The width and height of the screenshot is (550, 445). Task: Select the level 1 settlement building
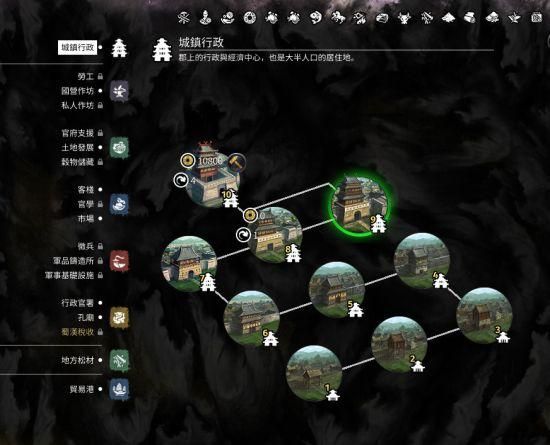314,373
